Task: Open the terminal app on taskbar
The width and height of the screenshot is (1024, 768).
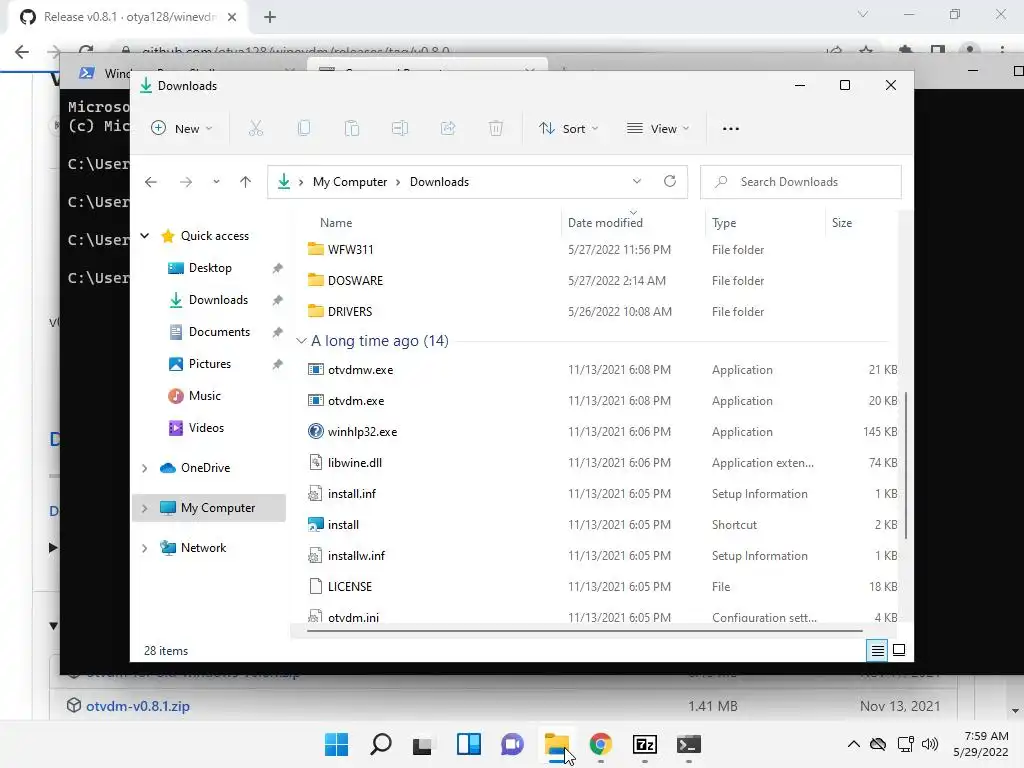Action: [x=688, y=744]
